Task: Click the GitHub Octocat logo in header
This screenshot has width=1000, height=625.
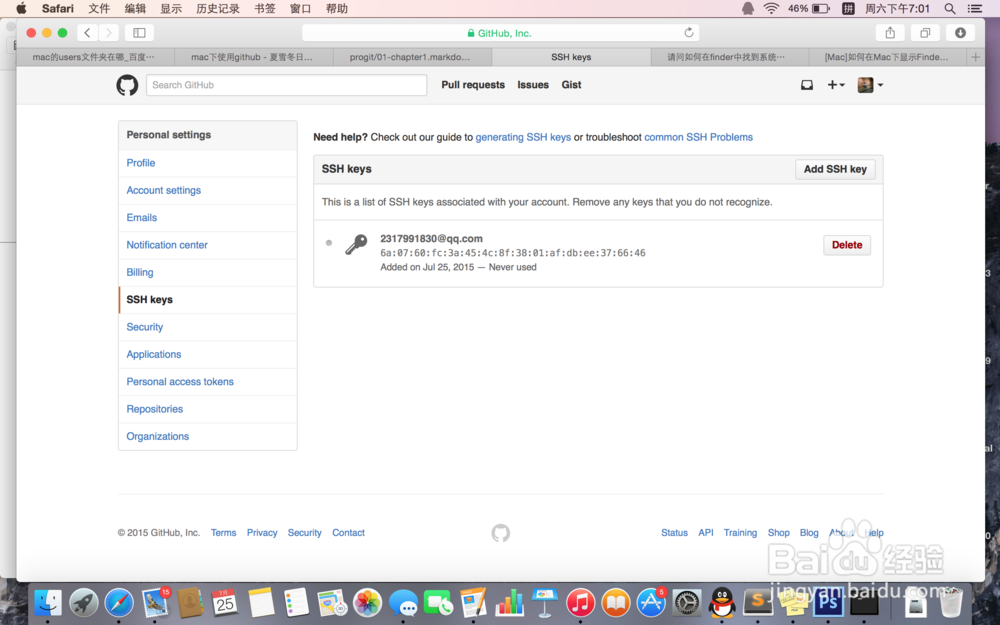Action: click(x=127, y=85)
